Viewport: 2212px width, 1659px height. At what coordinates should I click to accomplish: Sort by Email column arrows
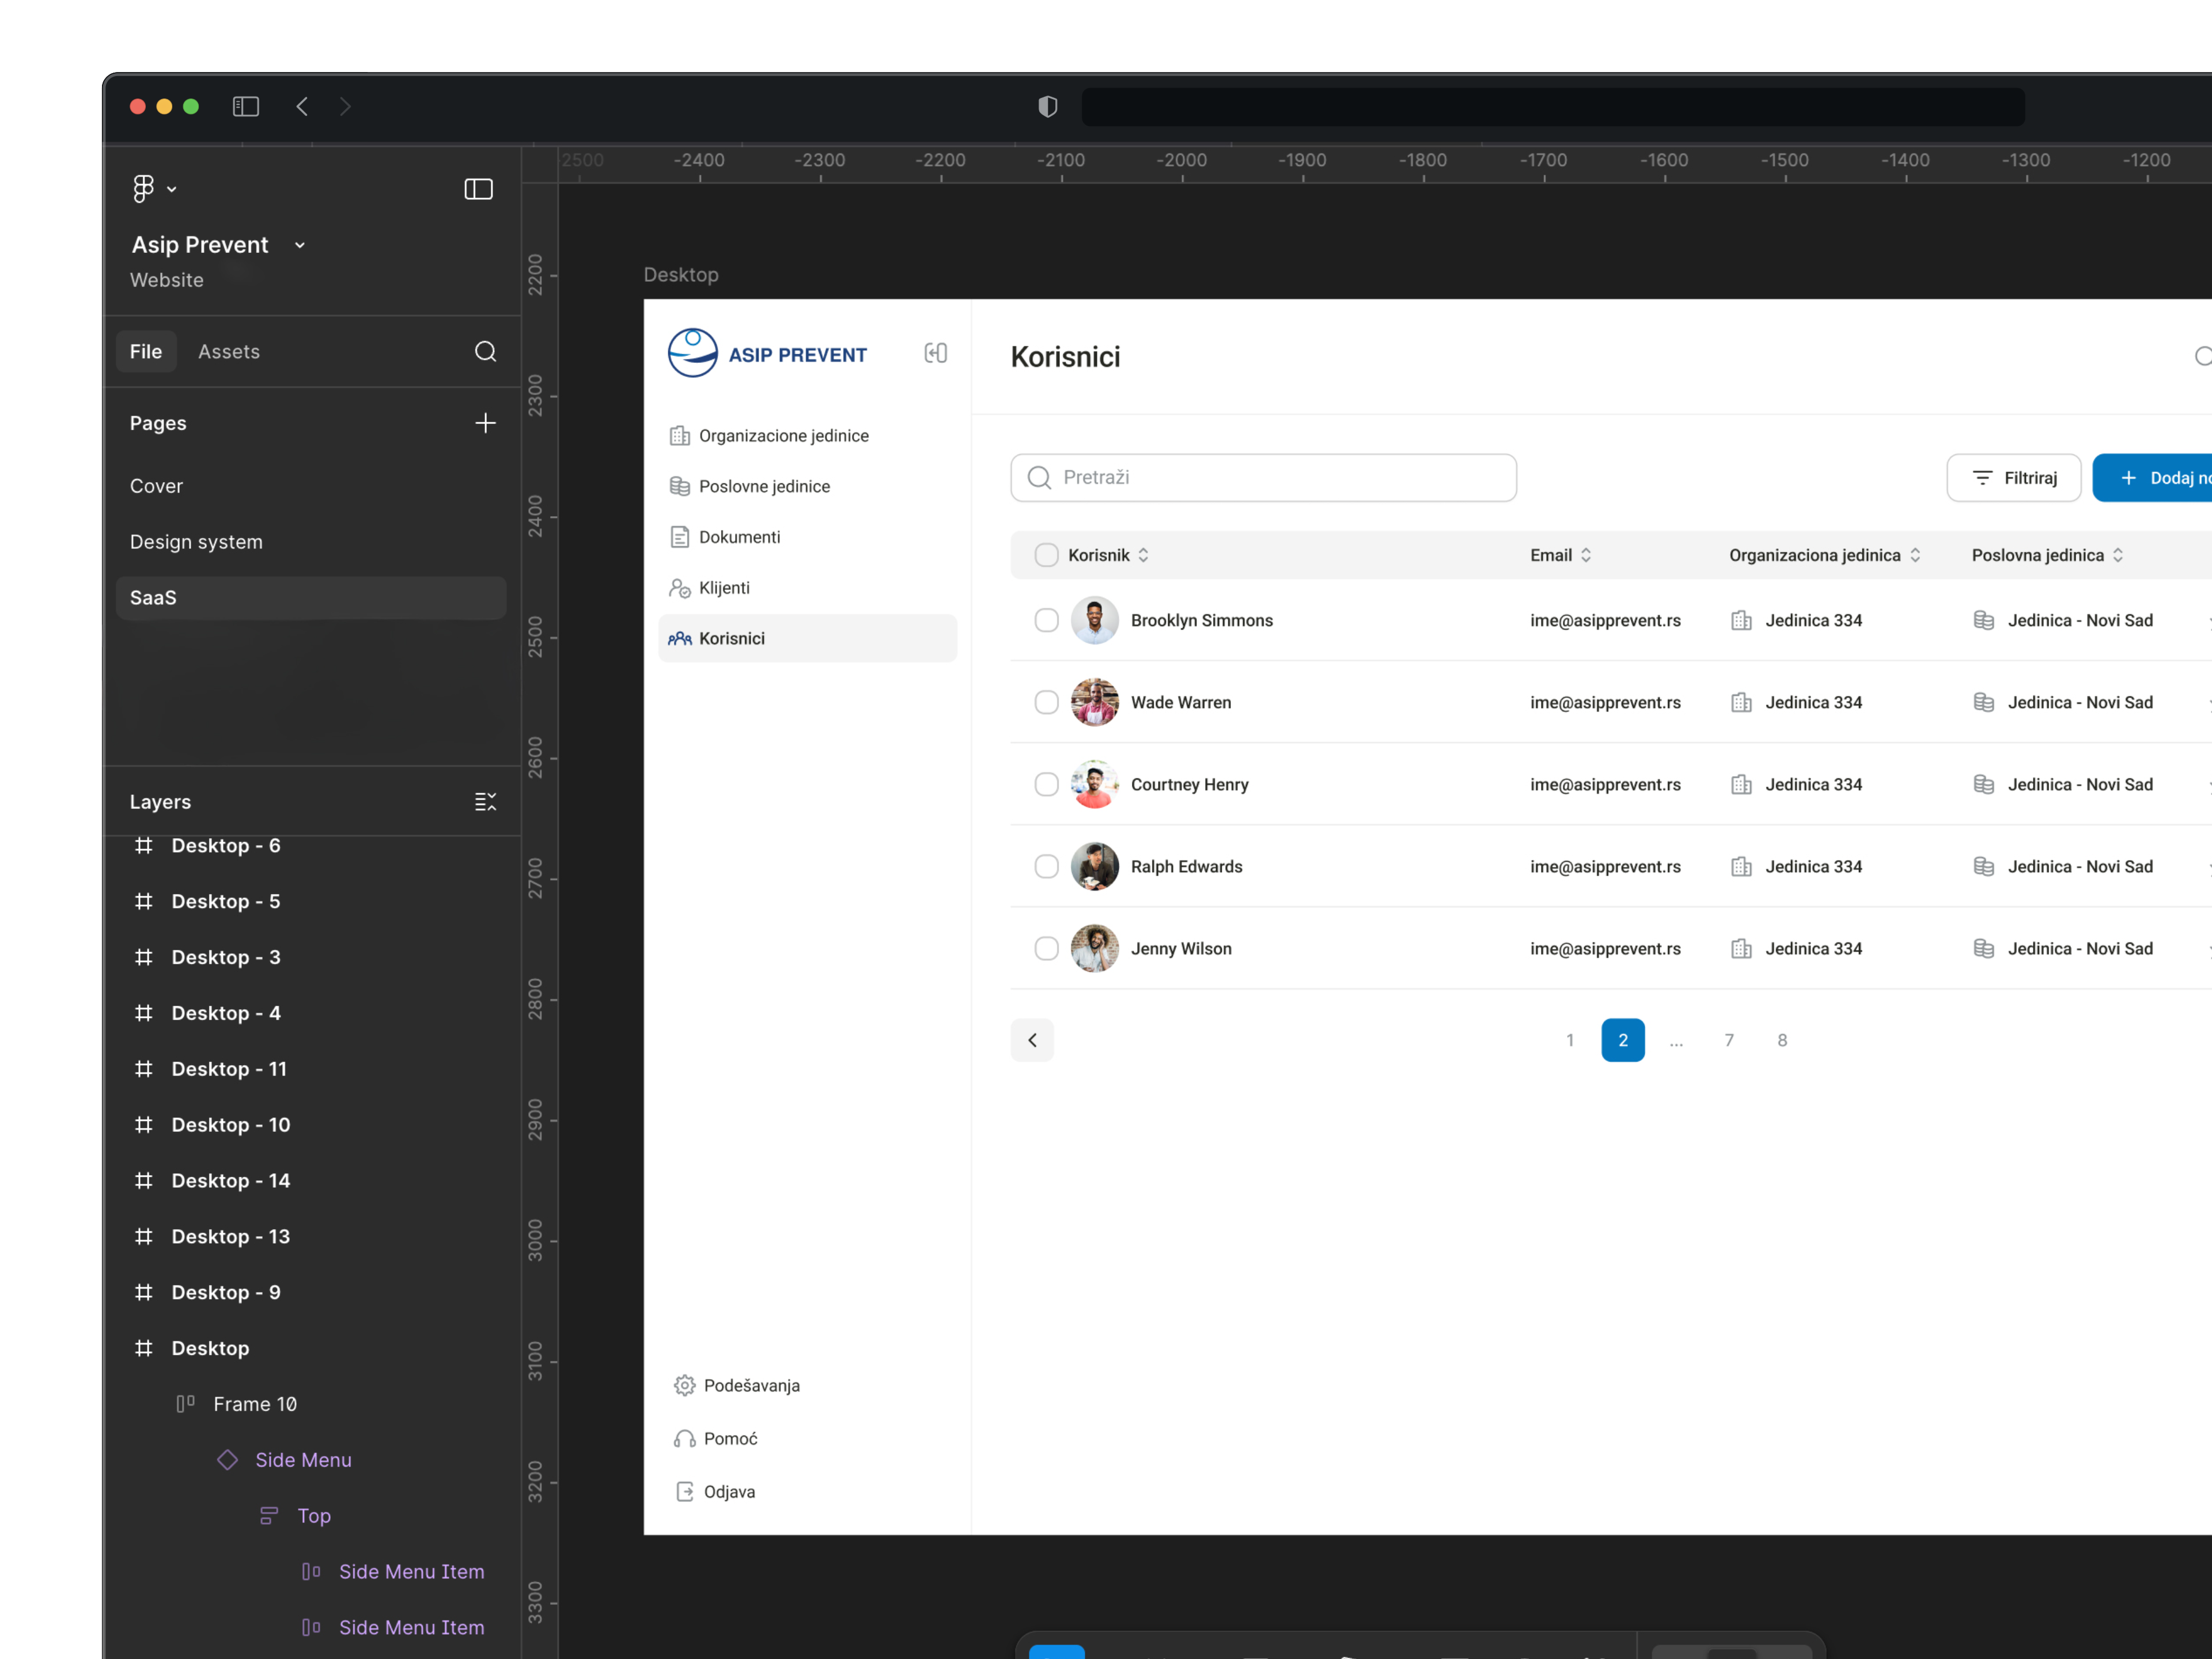pyautogui.click(x=1586, y=555)
